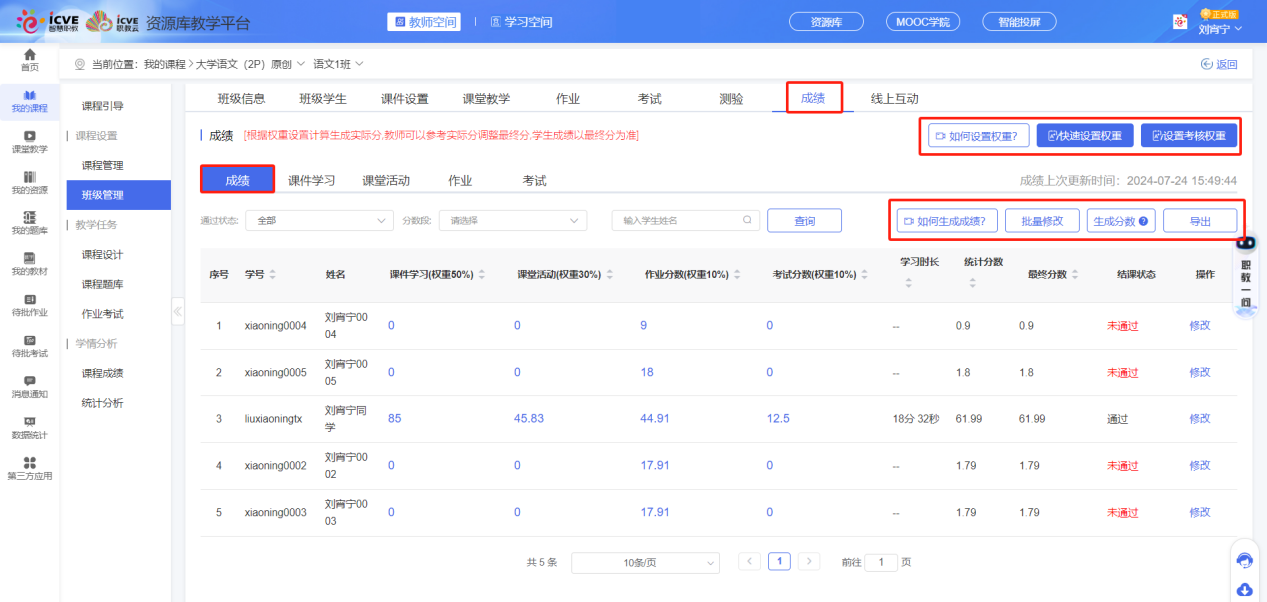
Task: Open 第三方应用 apps icon
Action: [30, 463]
